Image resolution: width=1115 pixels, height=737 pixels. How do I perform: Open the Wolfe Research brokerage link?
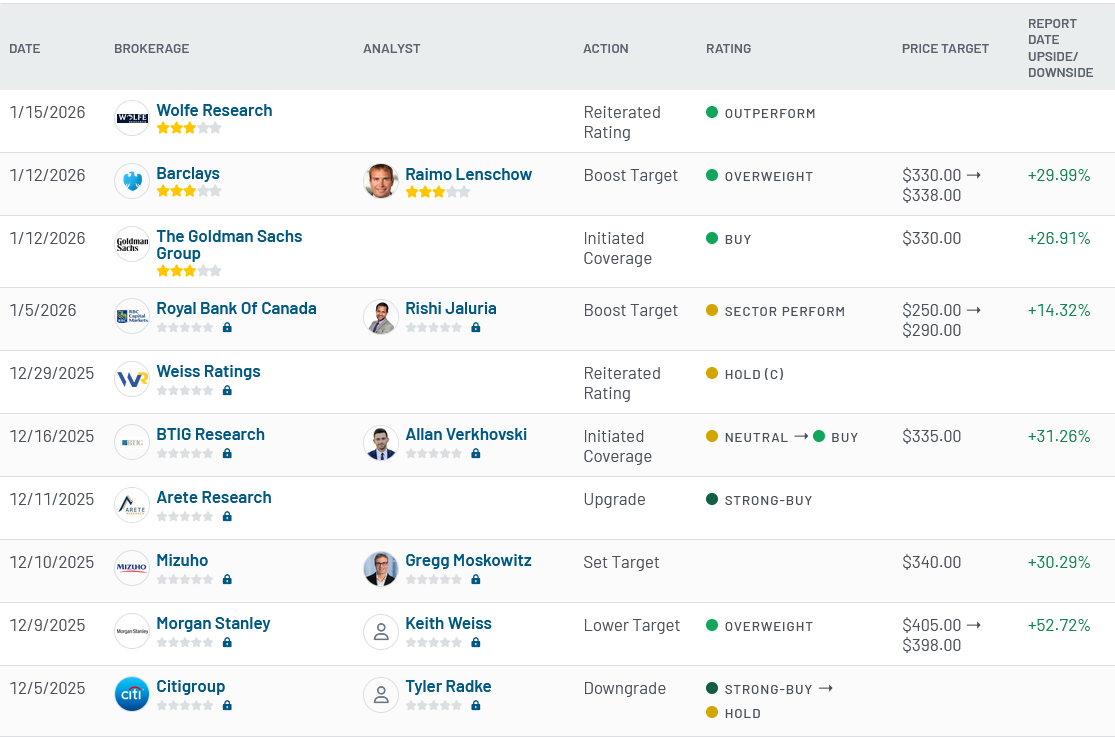[214, 110]
